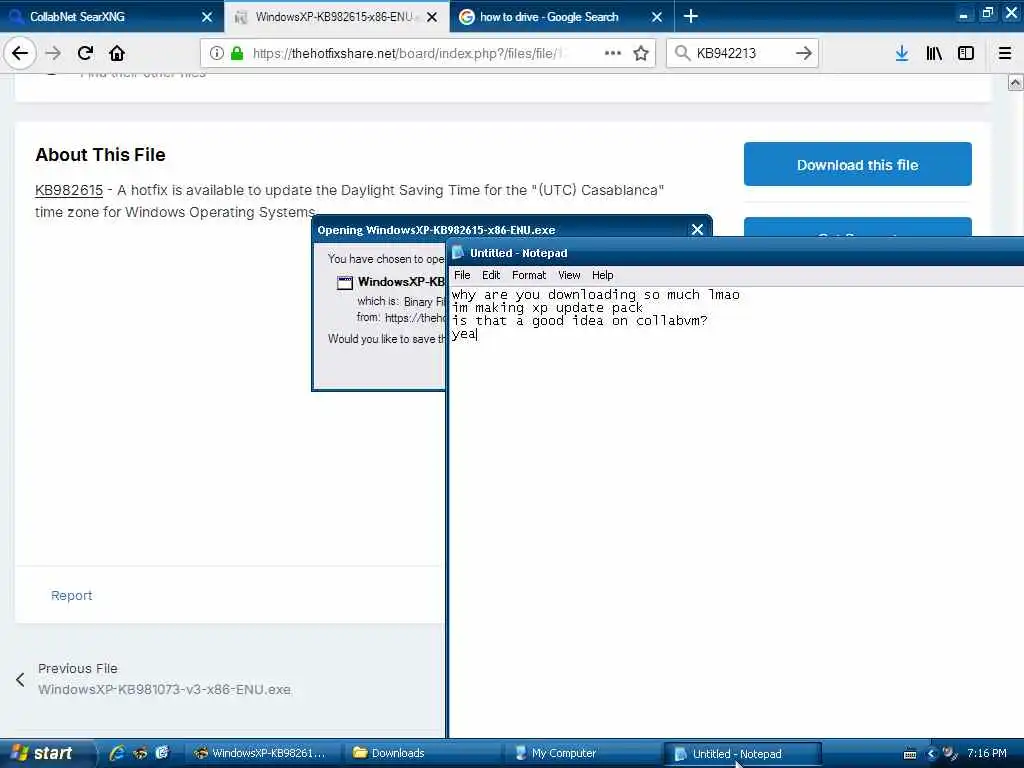This screenshot has height=768, width=1024.
Task: Close the Opening WindowsXP-KB982615 dialog
Action: tap(697, 230)
